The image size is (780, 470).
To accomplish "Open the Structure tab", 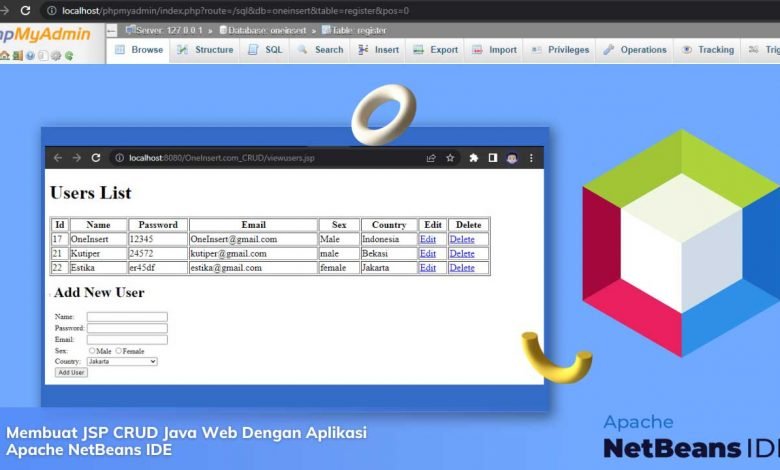I will (x=205, y=50).
